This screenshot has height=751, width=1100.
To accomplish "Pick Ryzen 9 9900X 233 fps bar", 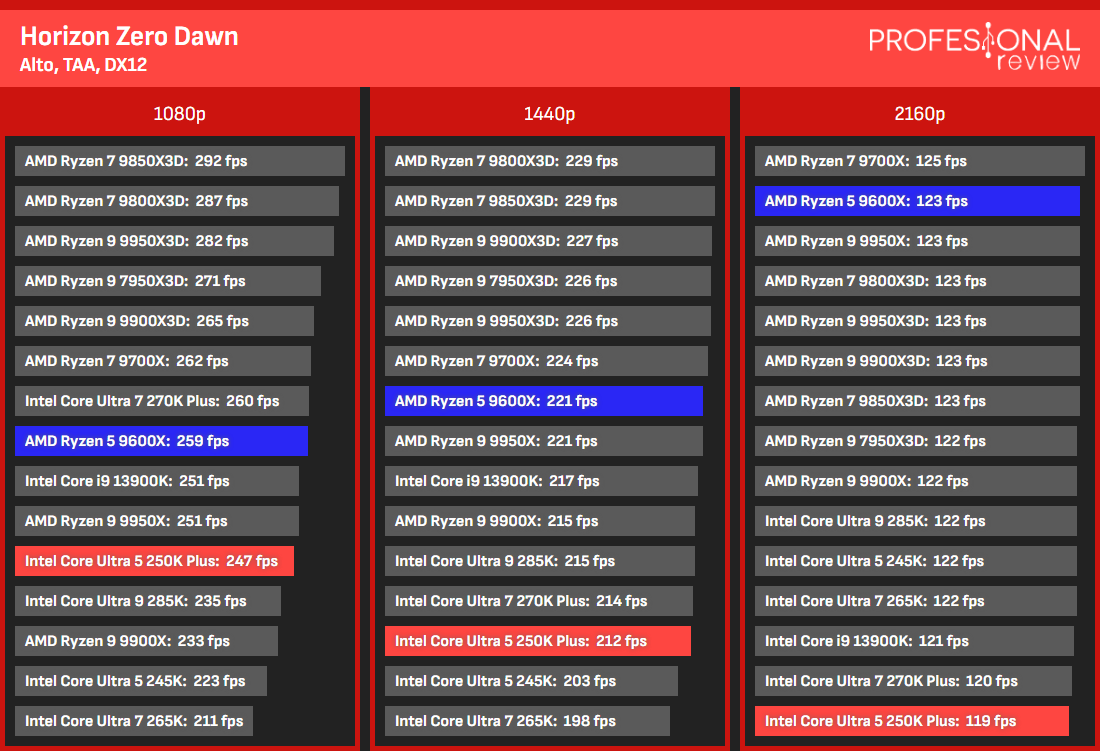I will (x=146, y=640).
